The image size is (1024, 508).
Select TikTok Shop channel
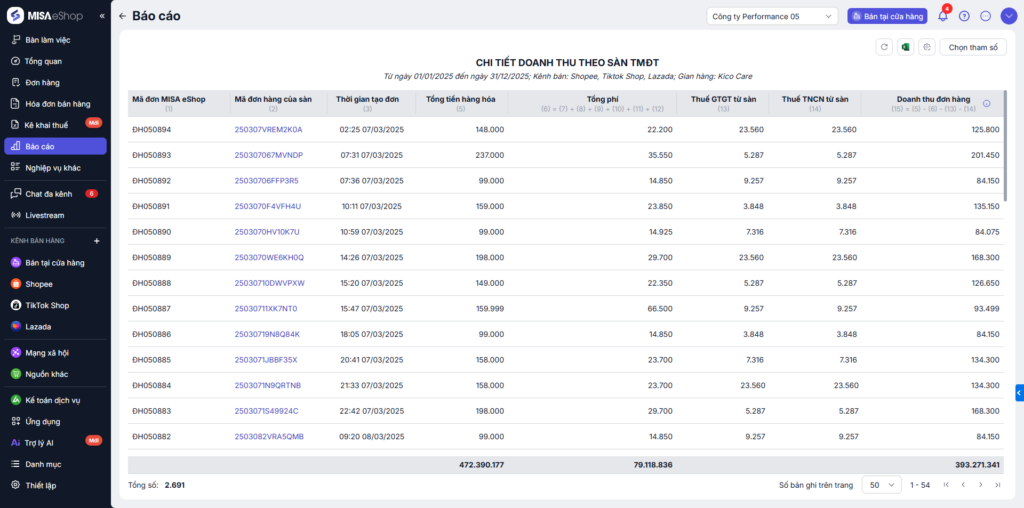(47, 305)
